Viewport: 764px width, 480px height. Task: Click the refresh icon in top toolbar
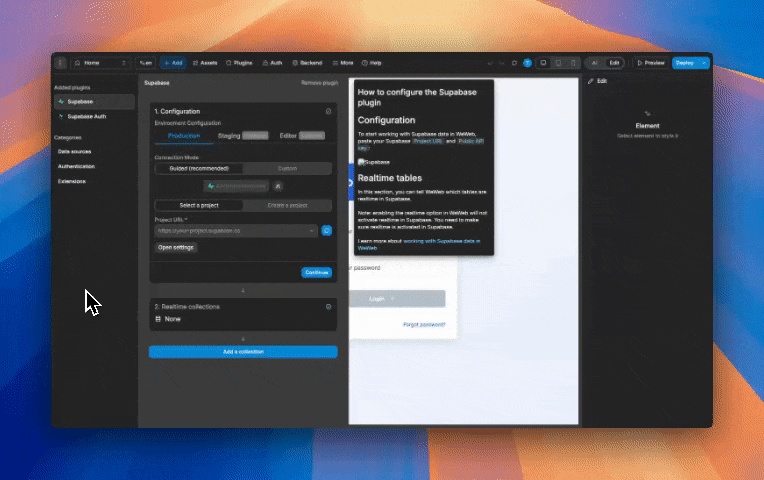pos(515,63)
